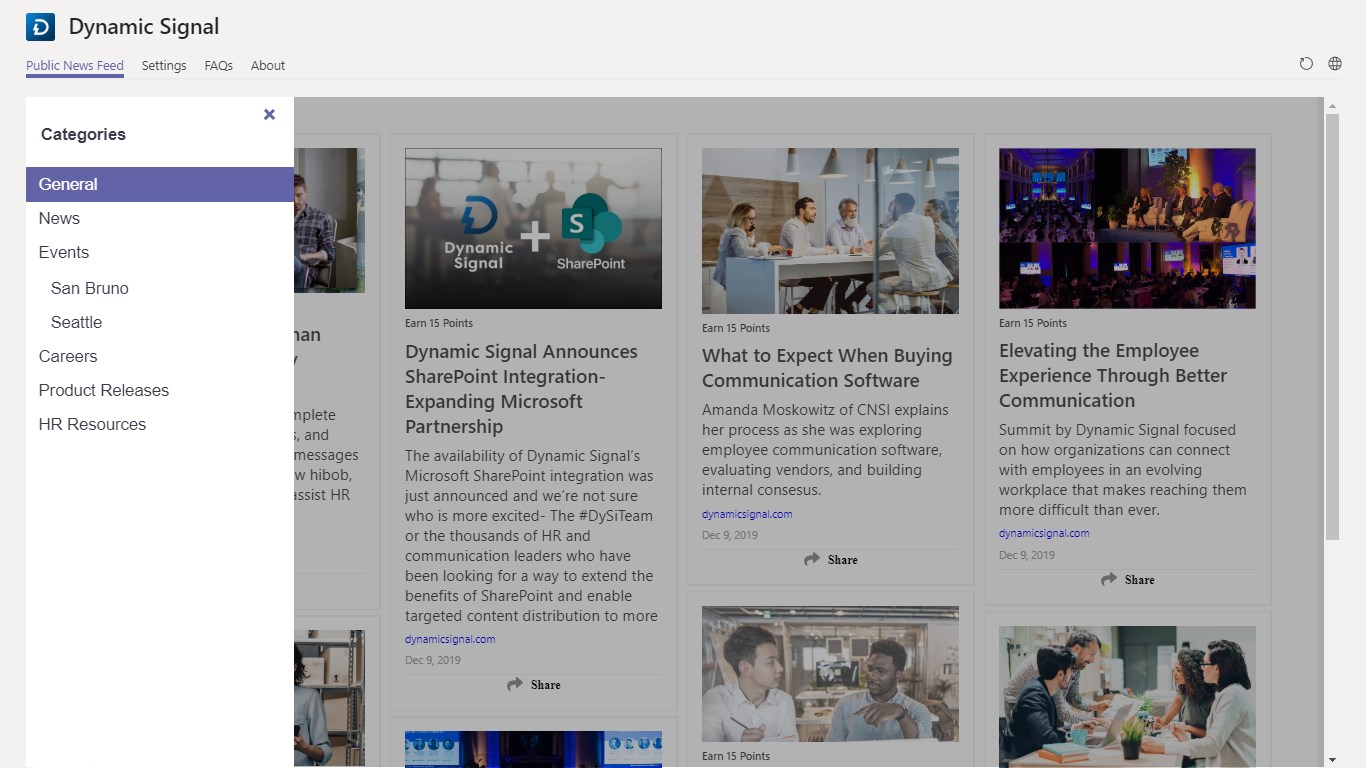Open the Dynamic Signal plus SharePoint thumbnail
This screenshot has width=1366, height=768.
[x=533, y=228]
